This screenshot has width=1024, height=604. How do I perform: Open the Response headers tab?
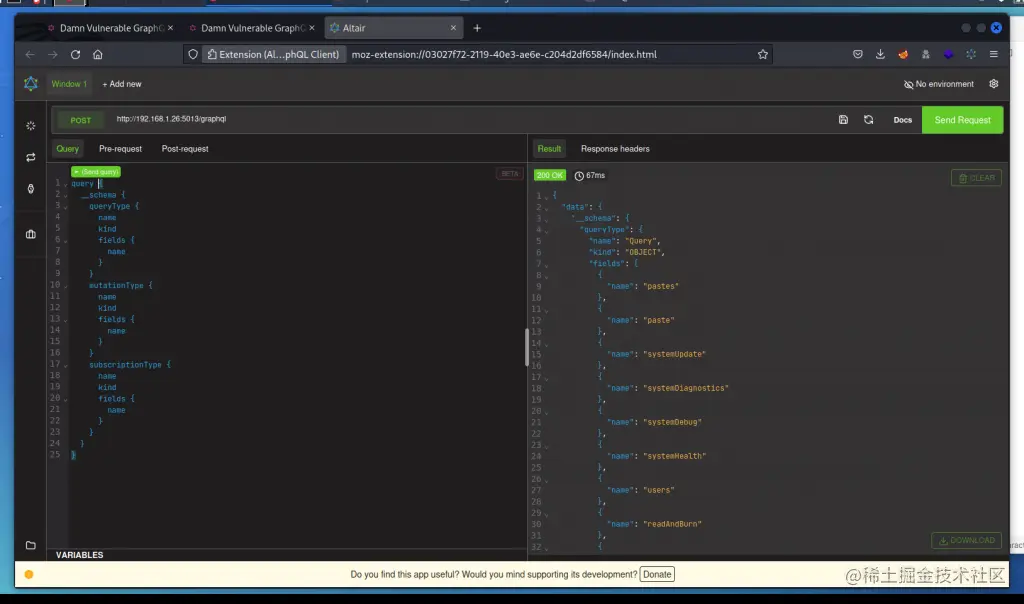[615, 149]
